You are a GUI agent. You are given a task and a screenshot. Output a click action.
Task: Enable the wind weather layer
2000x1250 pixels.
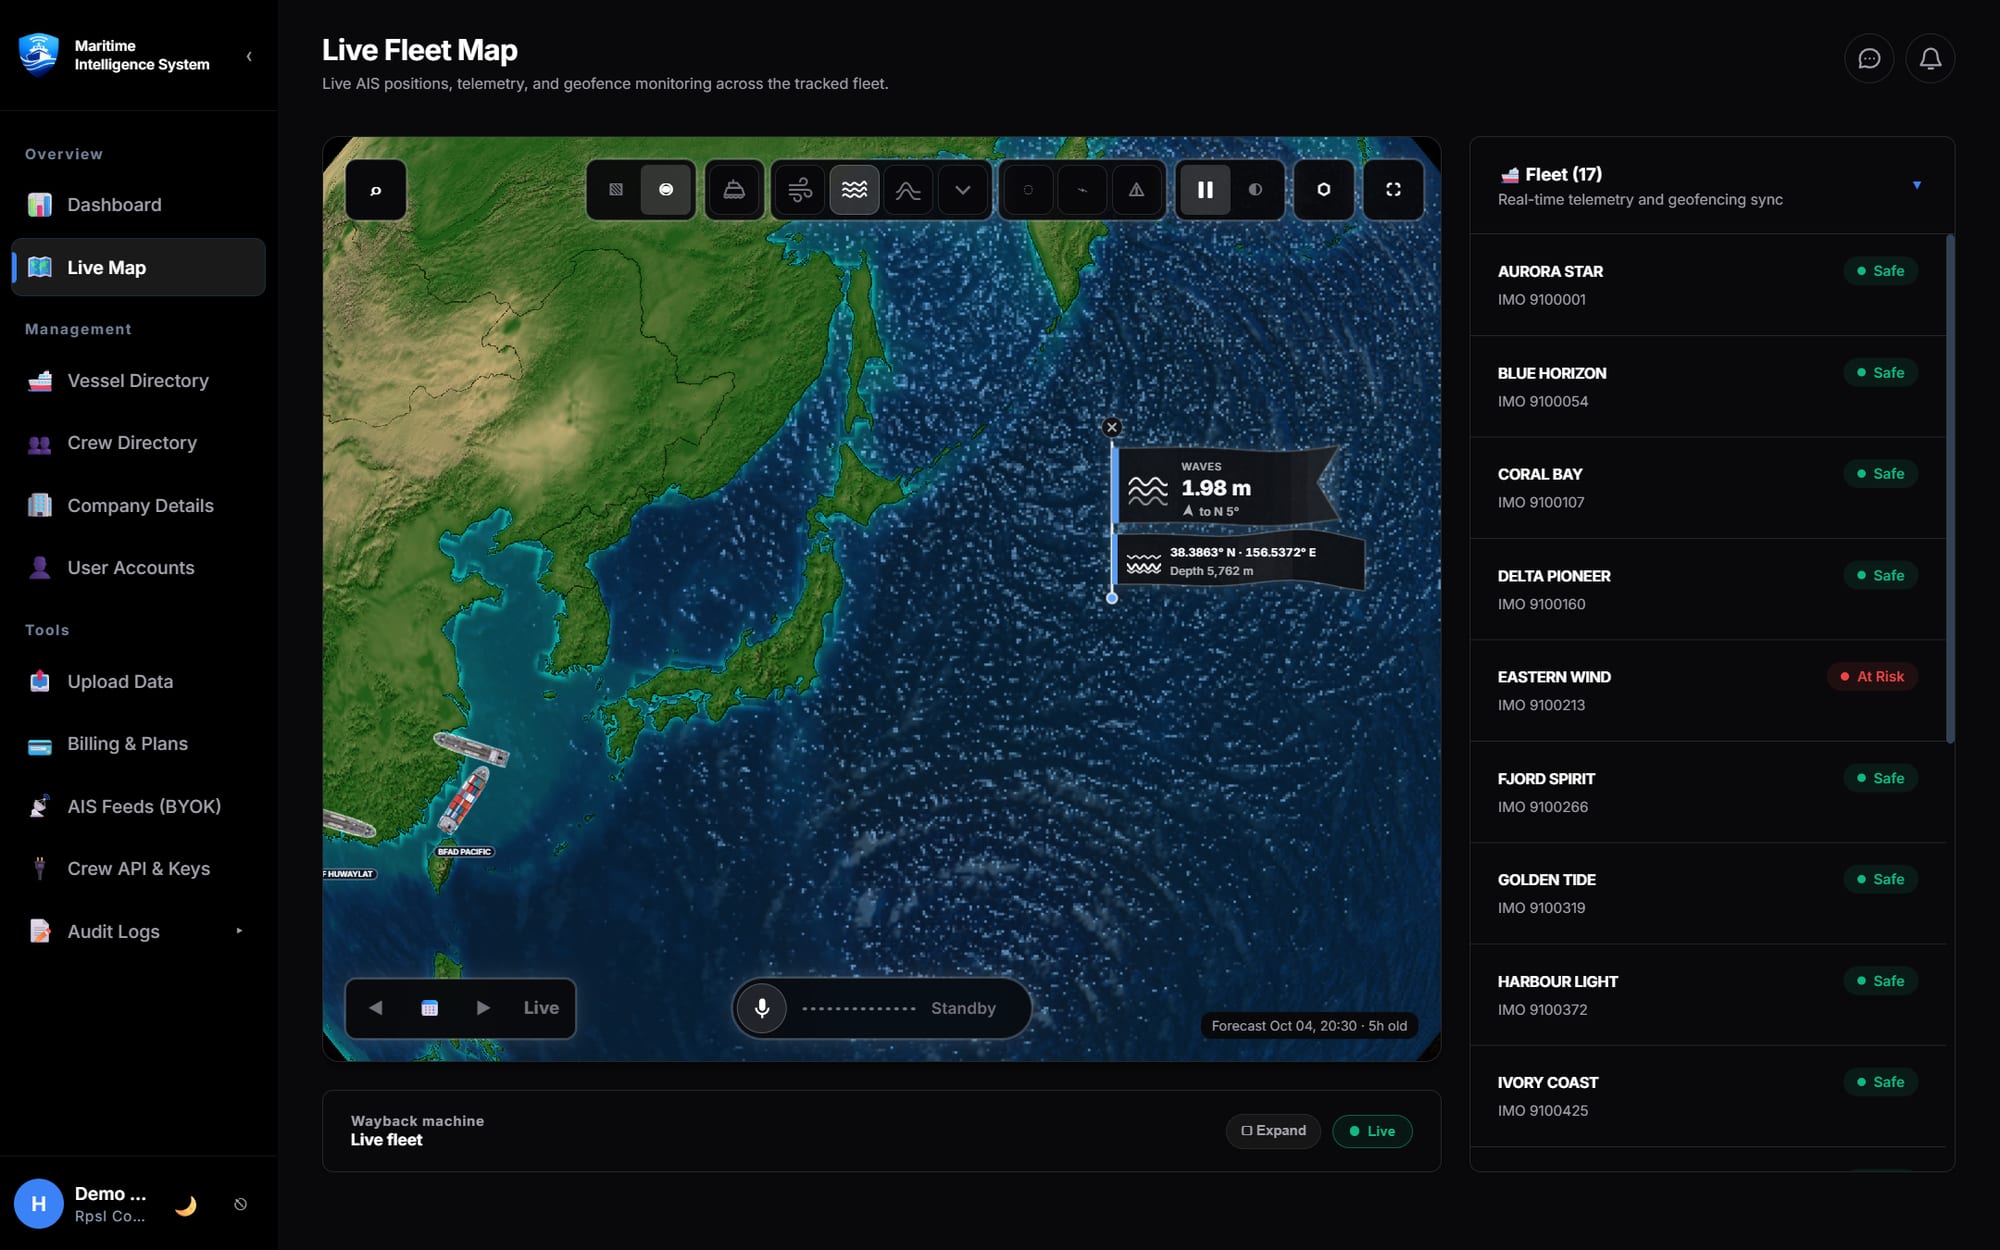click(800, 190)
